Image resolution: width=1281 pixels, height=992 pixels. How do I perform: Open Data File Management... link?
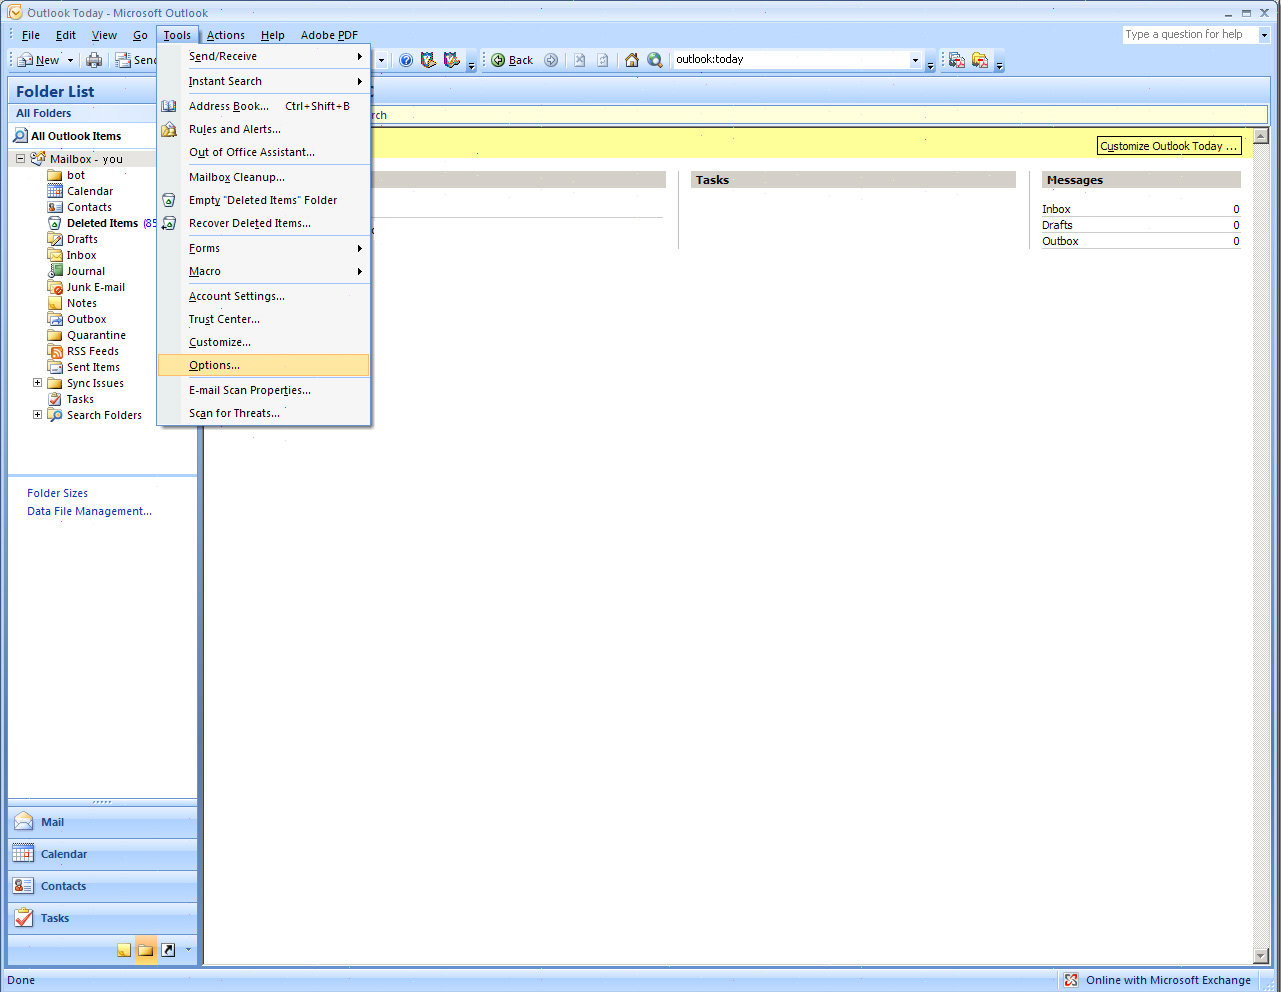[x=89, y=512]
